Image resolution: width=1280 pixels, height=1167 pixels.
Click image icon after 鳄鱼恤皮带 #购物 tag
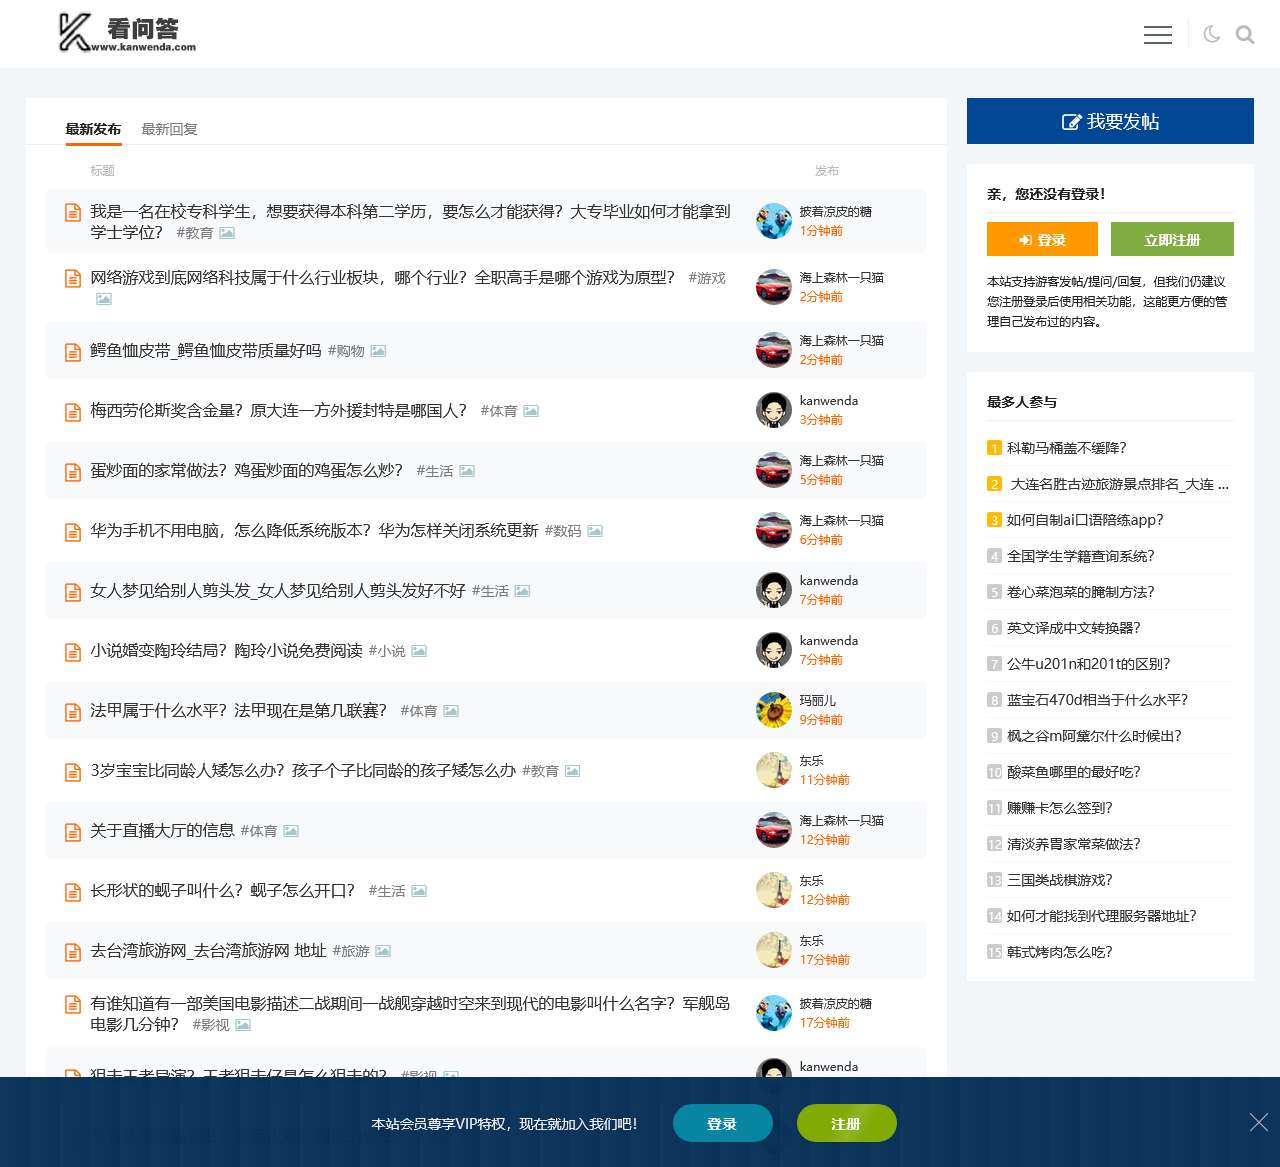(x=378, y=351)
